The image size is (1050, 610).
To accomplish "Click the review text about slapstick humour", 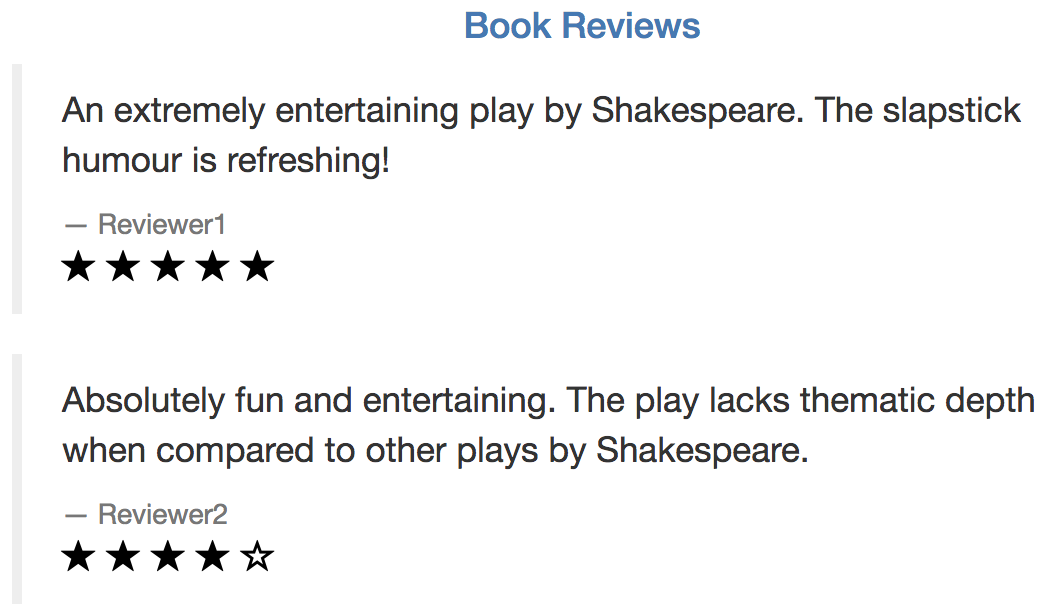I will [541, 135].
